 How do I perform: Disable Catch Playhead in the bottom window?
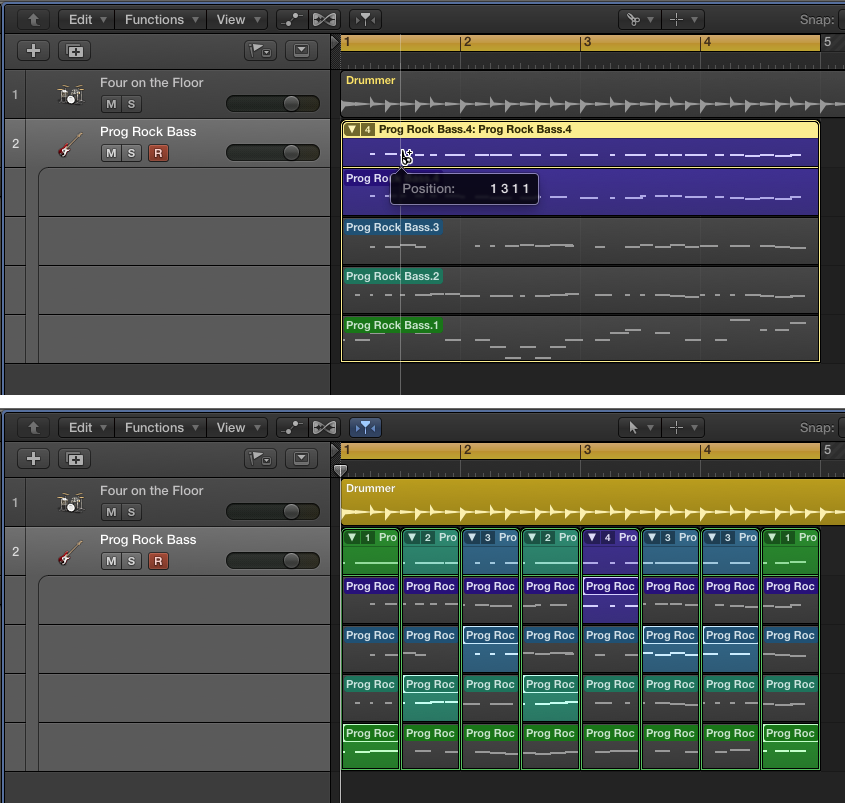click(x=365, y=428)
